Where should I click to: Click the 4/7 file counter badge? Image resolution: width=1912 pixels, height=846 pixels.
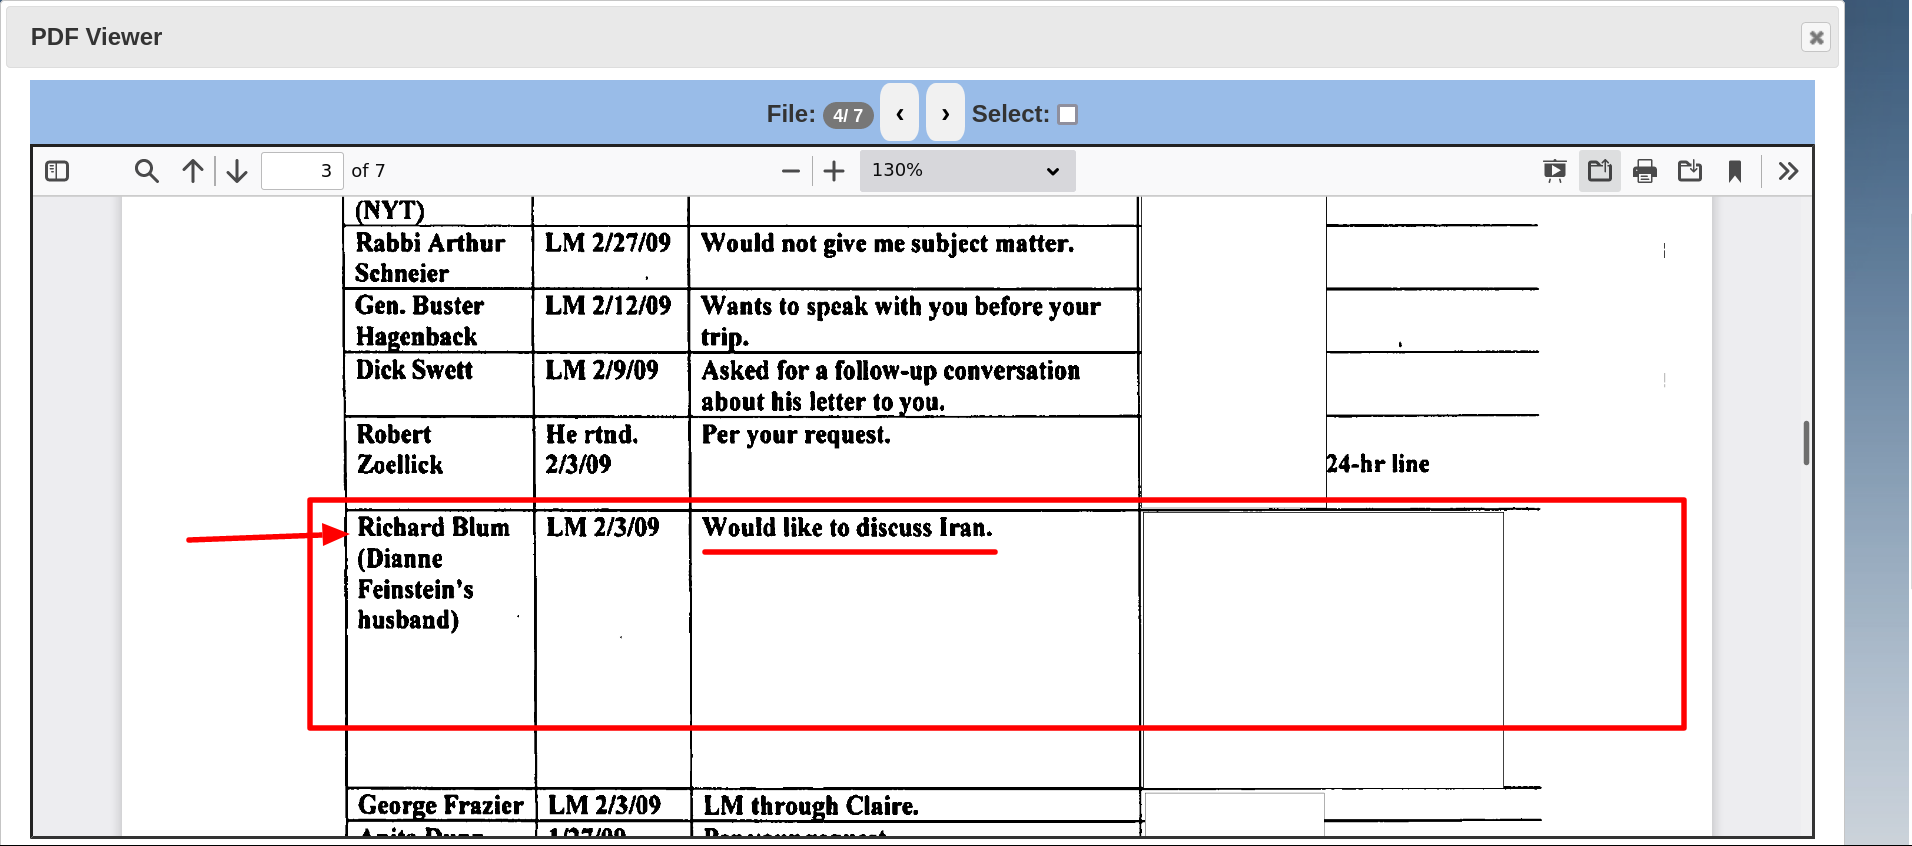(848, 116)
